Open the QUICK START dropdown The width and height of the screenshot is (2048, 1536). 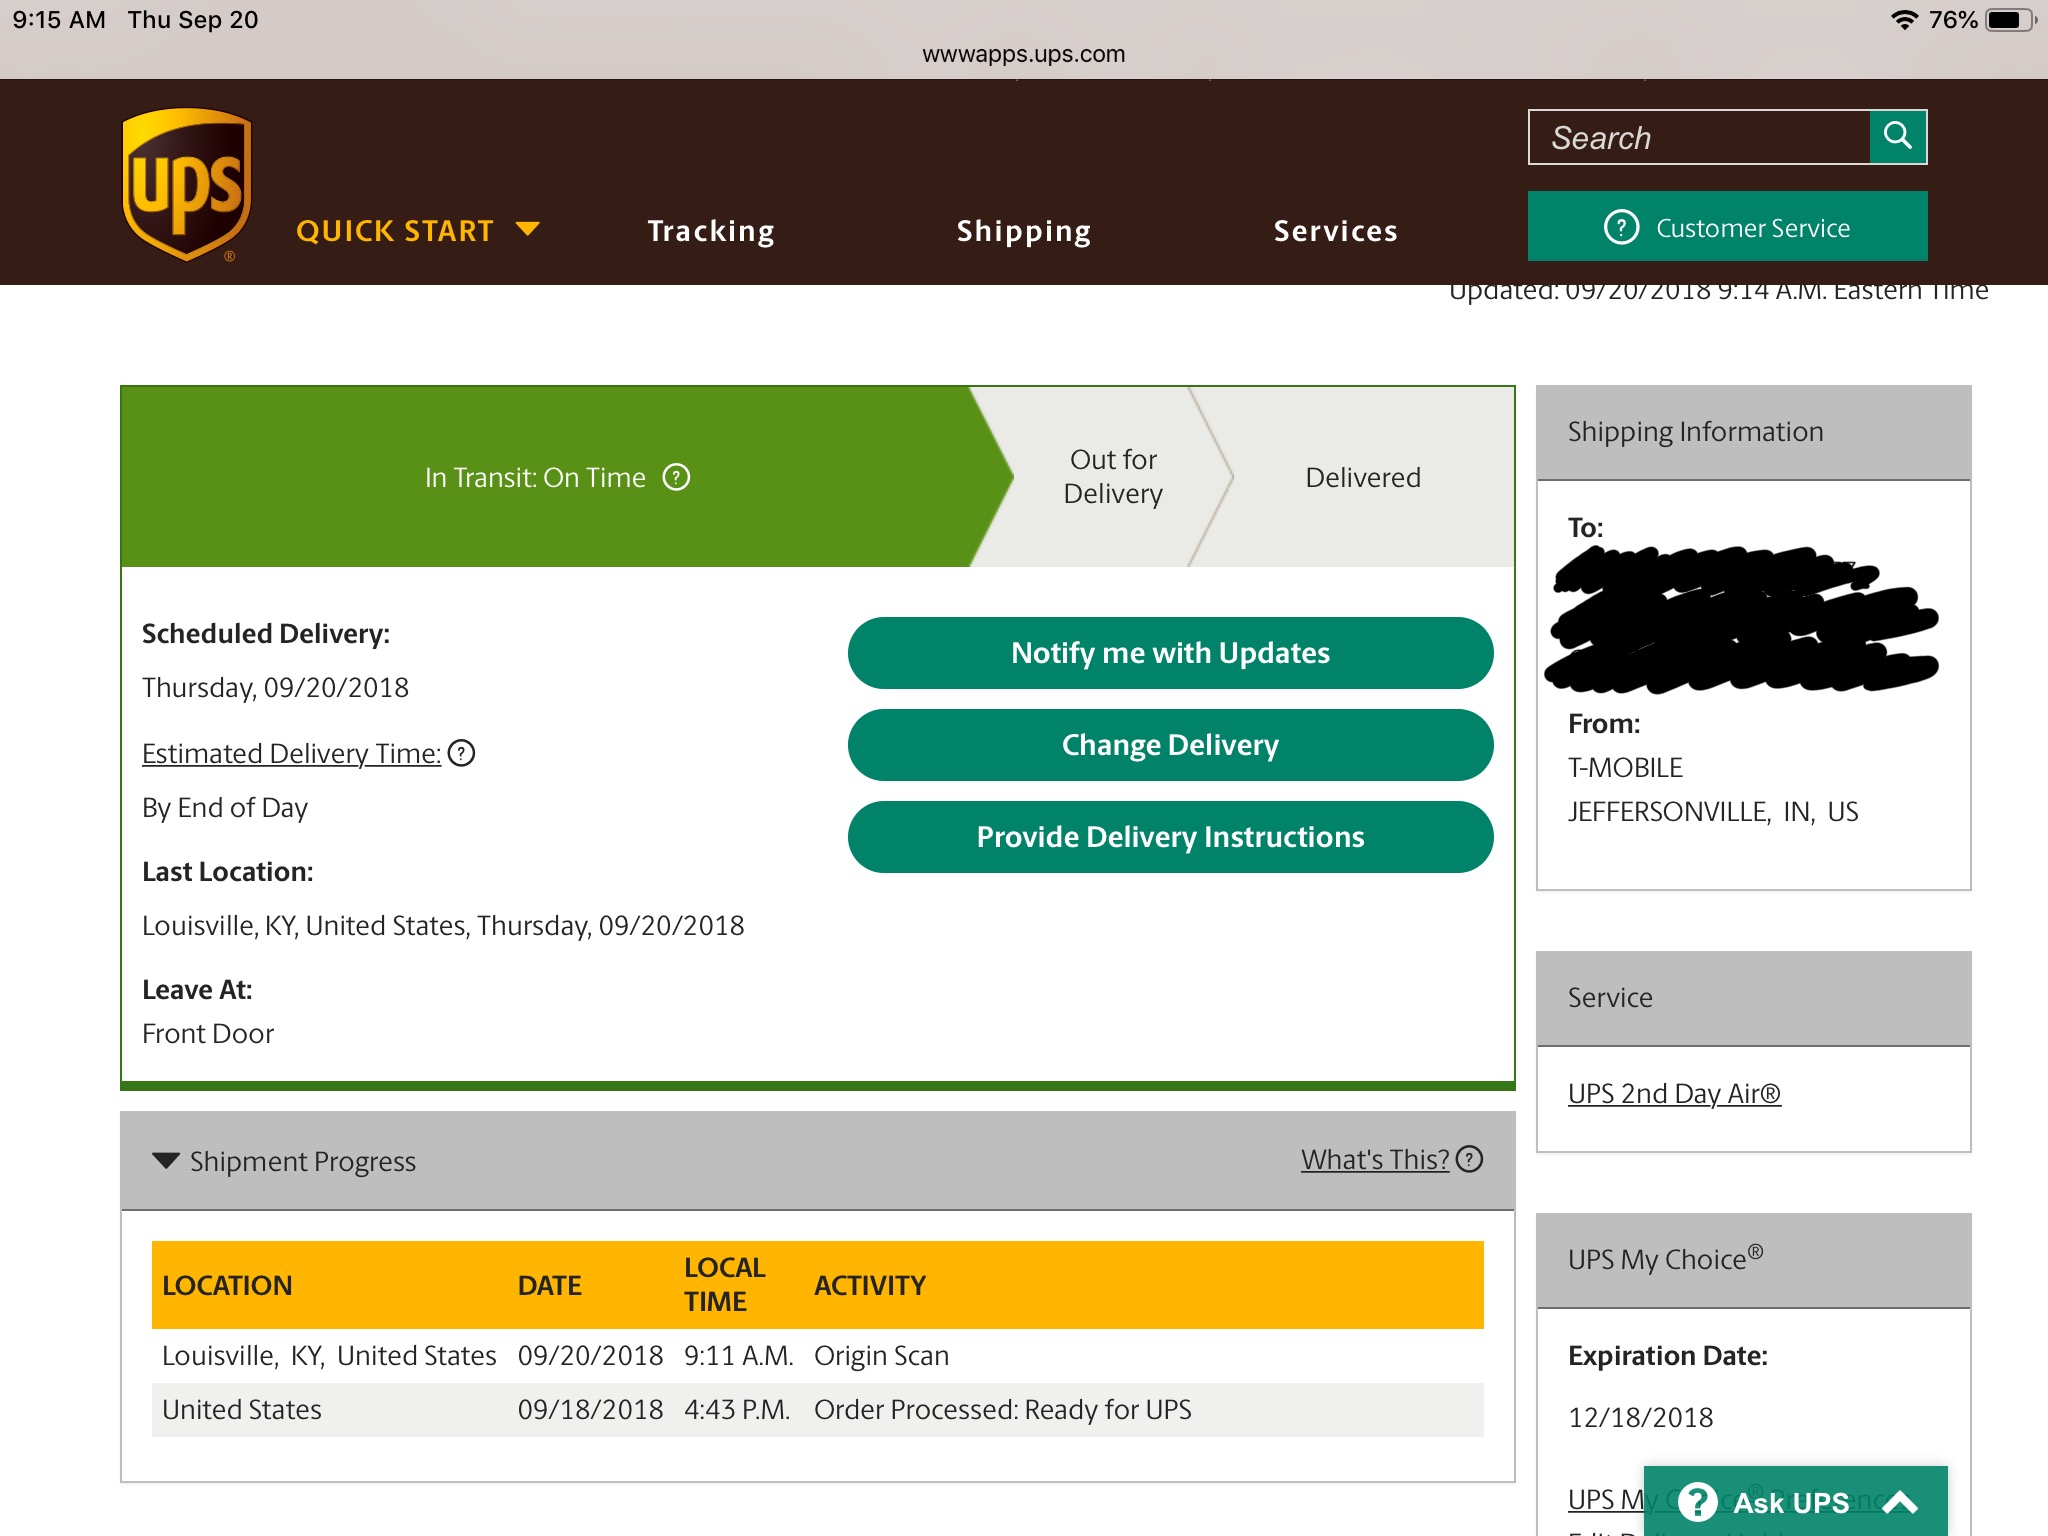(417, 231)
